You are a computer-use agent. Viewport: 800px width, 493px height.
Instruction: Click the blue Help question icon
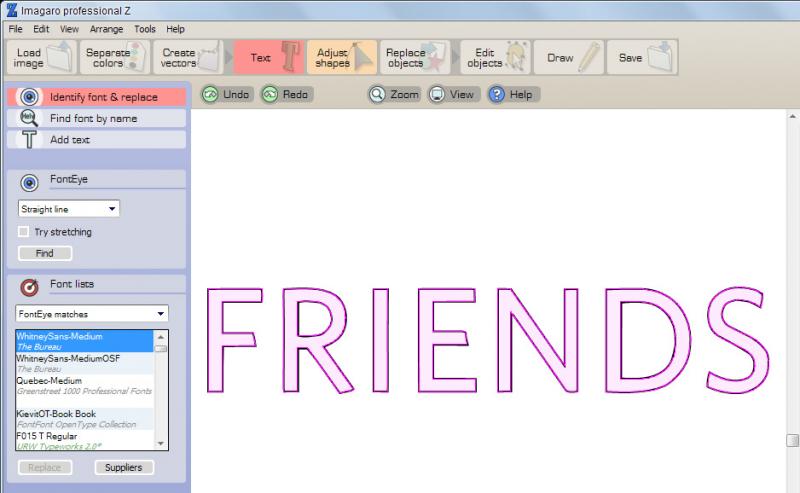coord(497,94)
